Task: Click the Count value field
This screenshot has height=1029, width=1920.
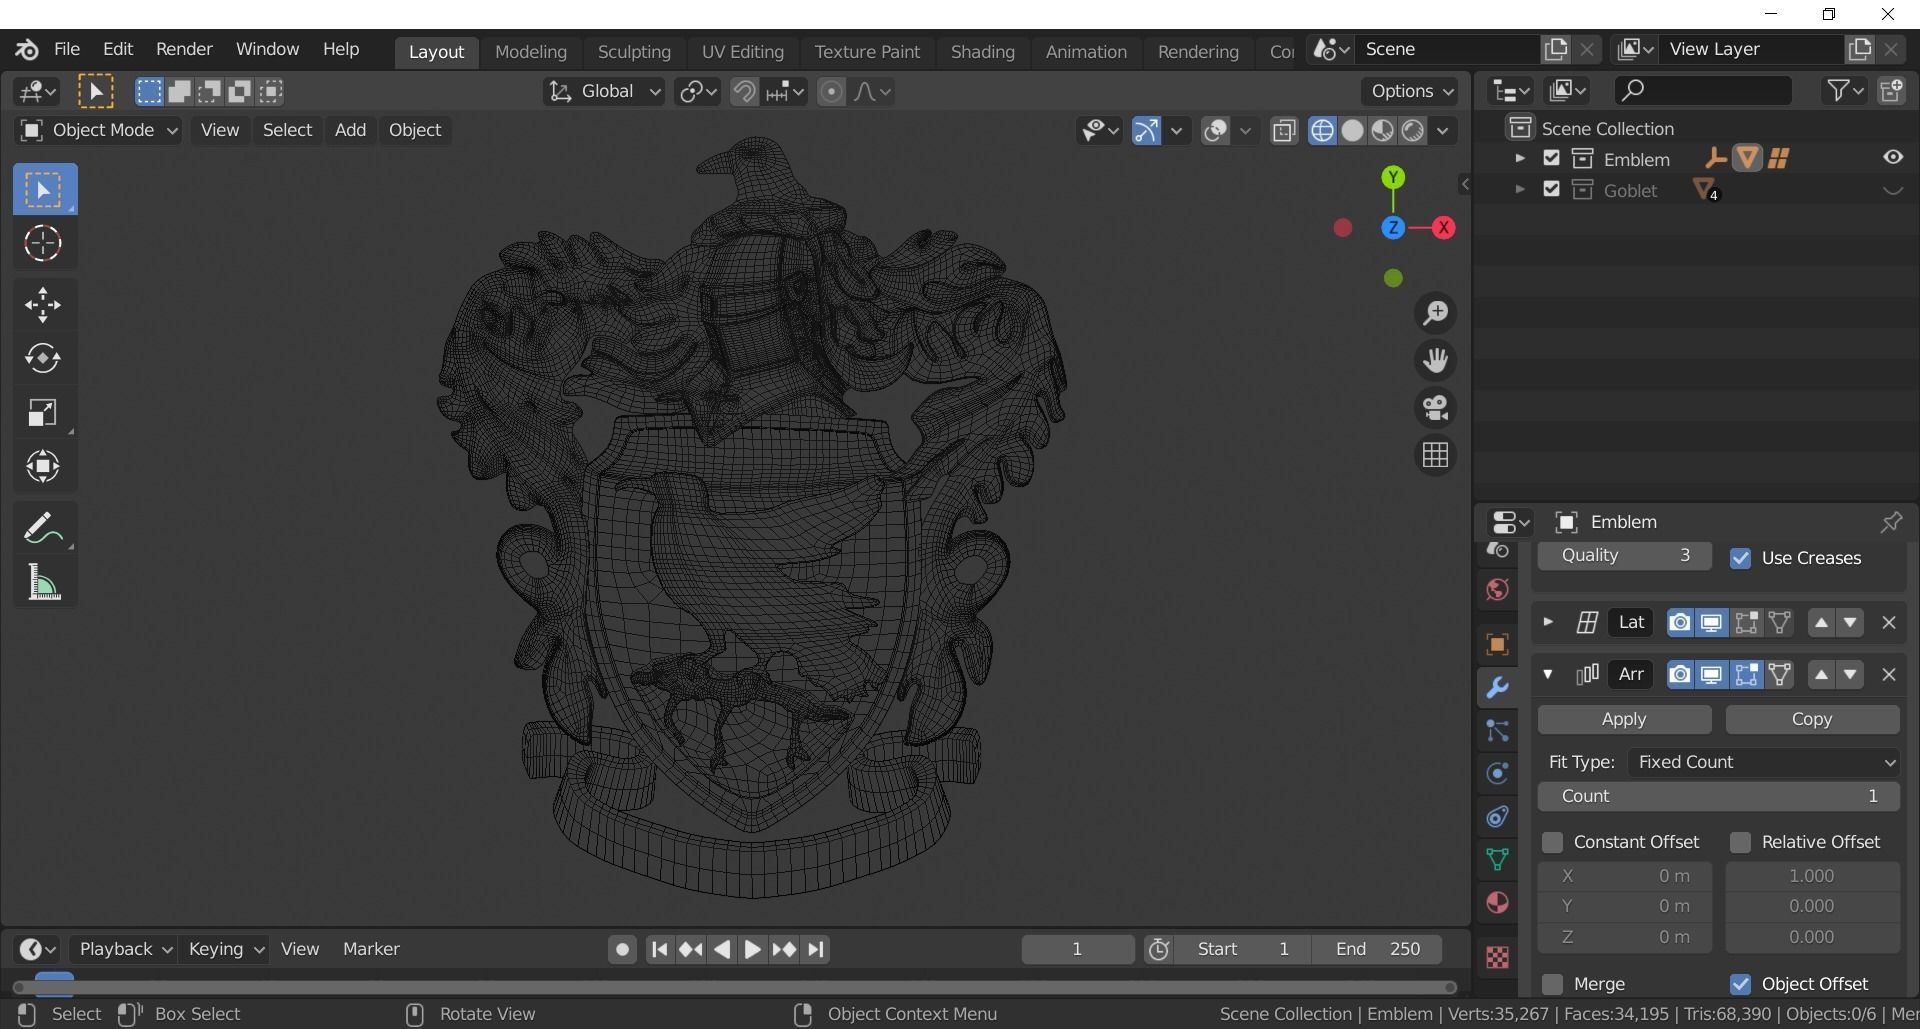Action: click(1719, 796)
